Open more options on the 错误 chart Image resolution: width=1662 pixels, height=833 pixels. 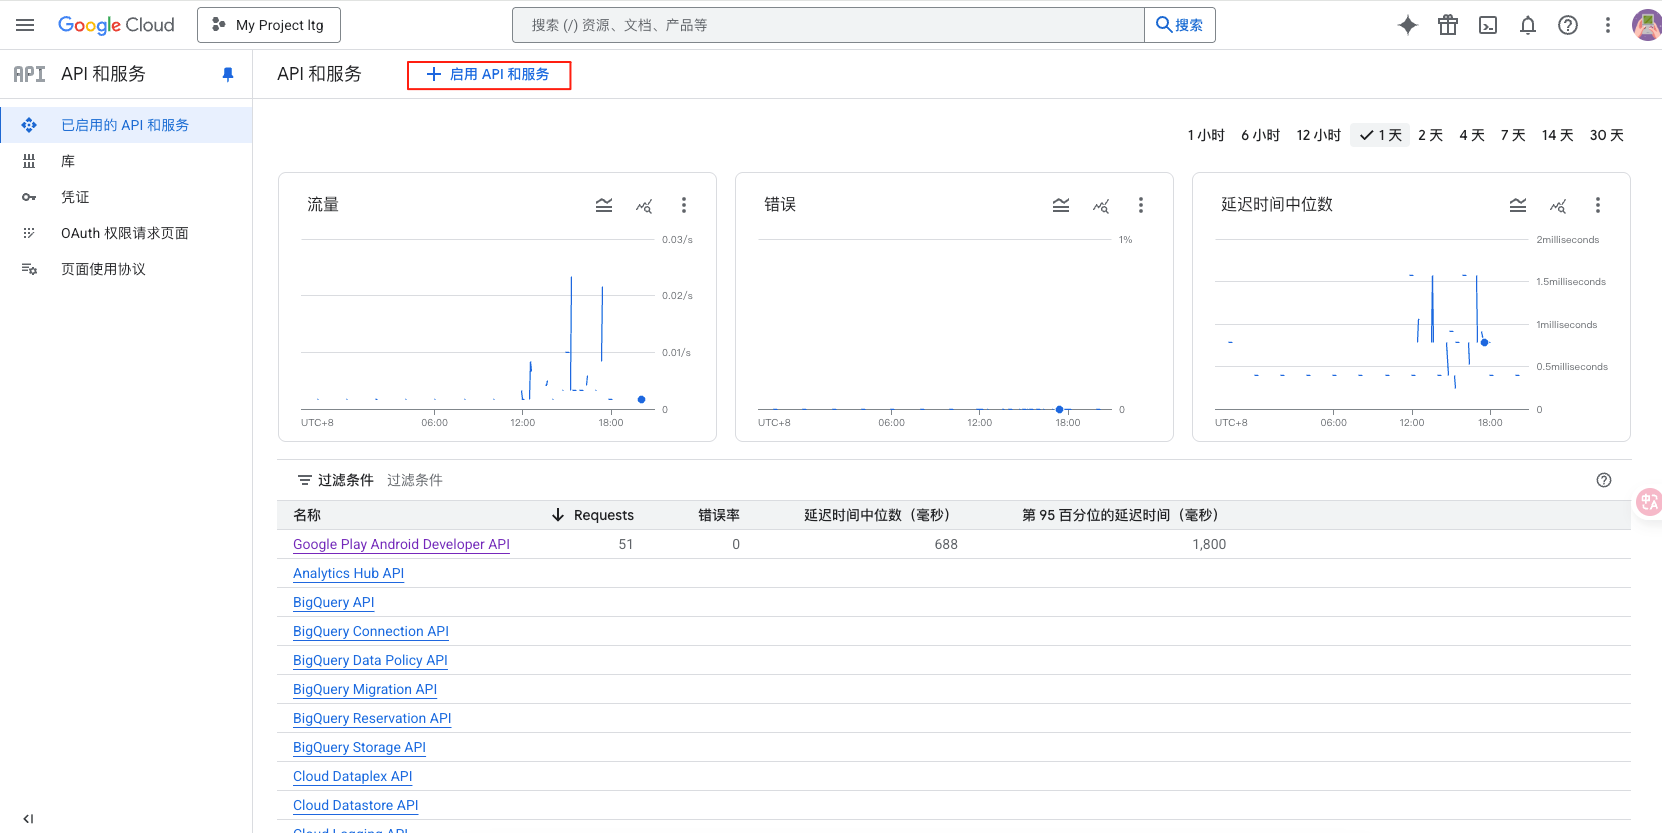(1141, 205)
